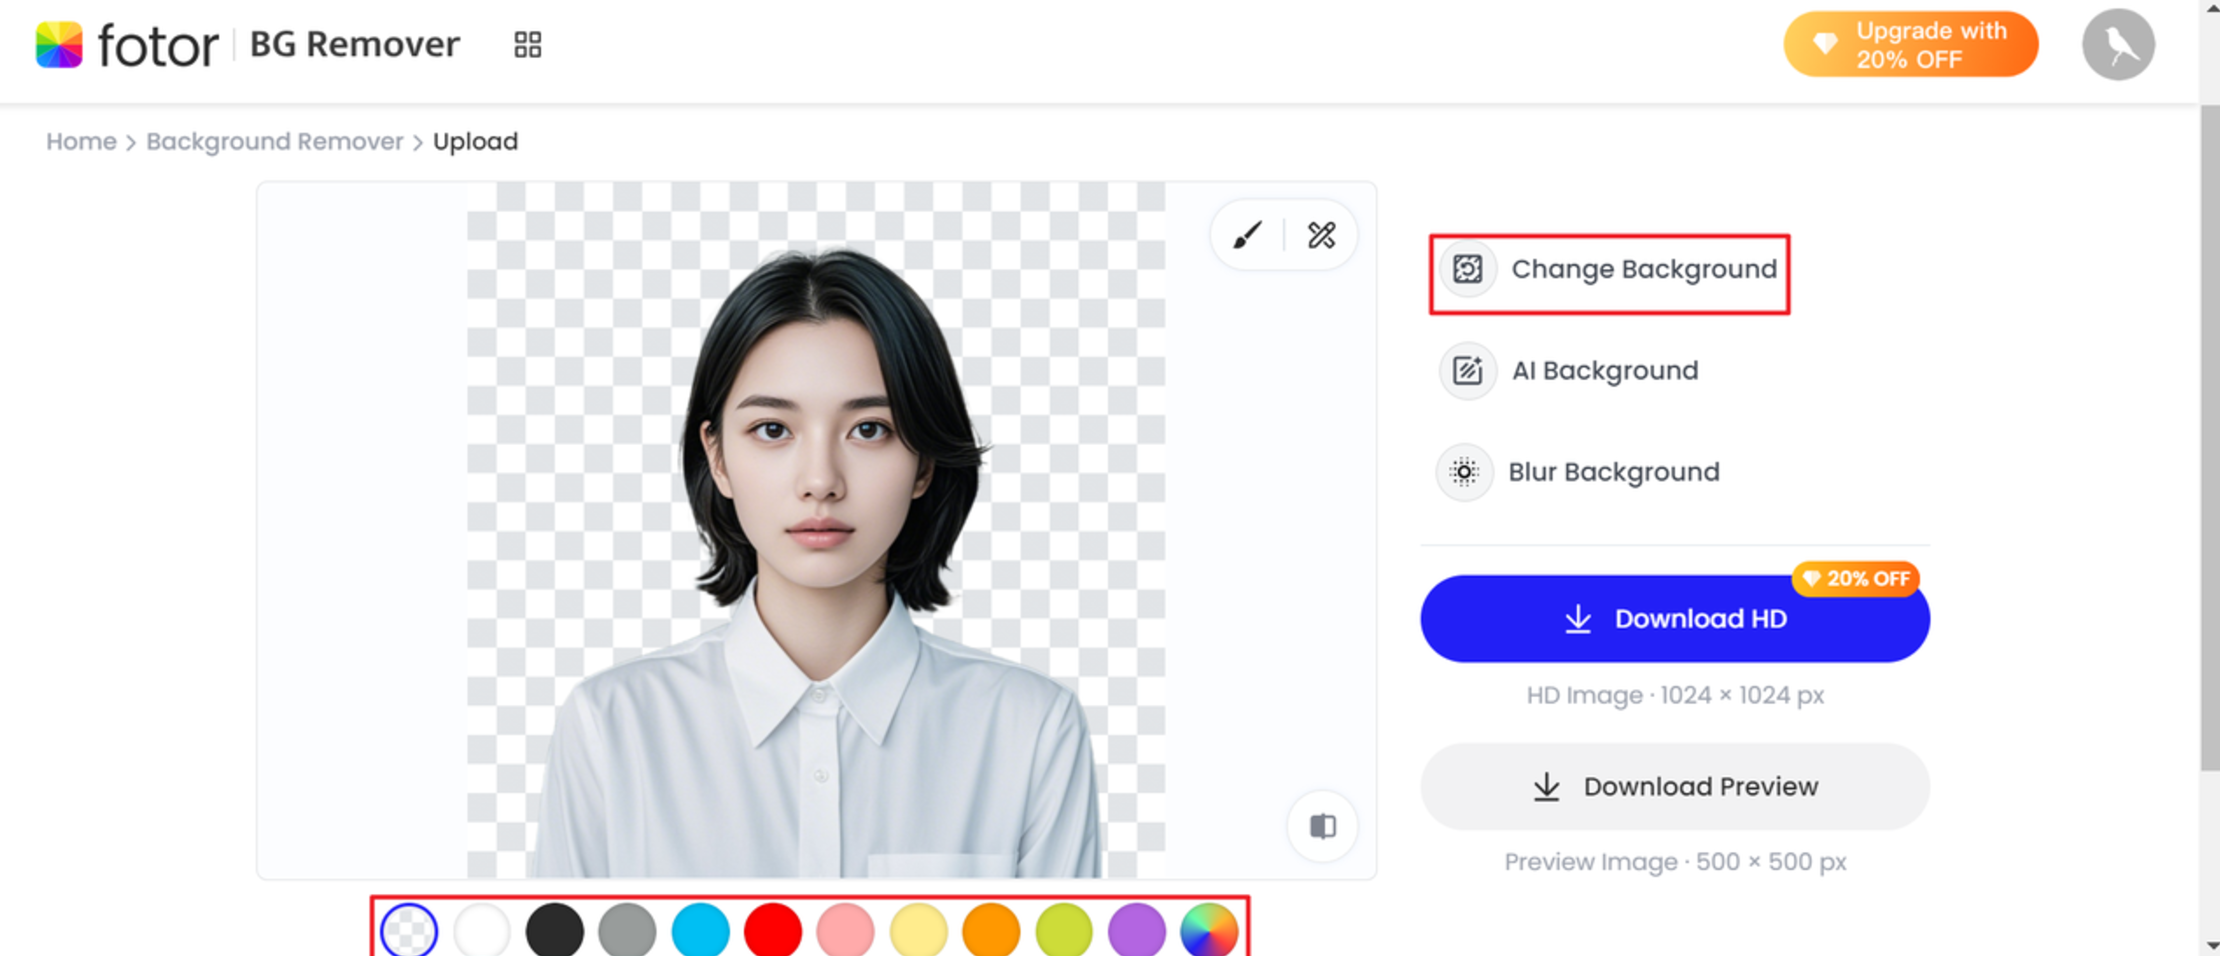Open the Blur Background option
The height and width of the screenshot is (956, 2220).
coord(1578,472)
